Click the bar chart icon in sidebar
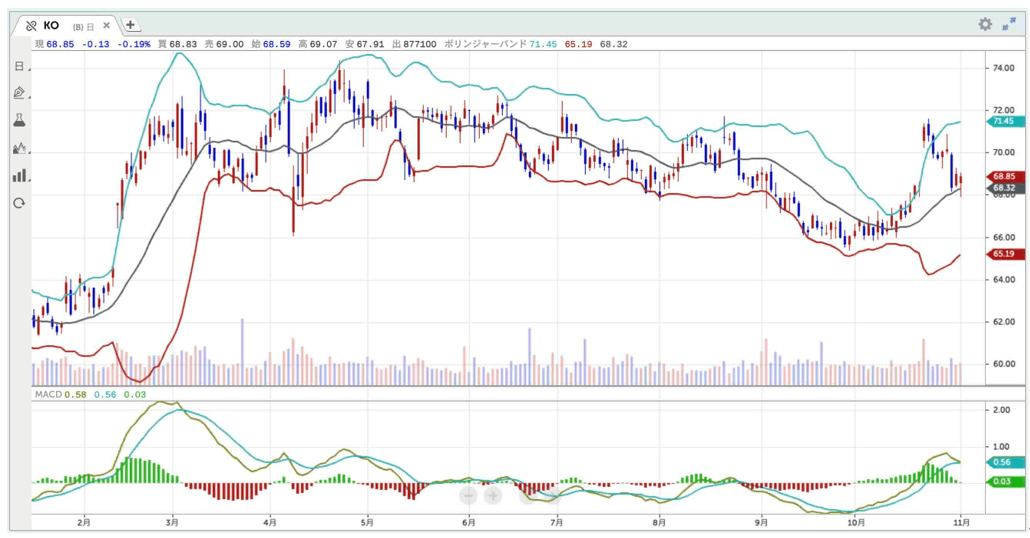1030x538 pixels. click(19, 175)
